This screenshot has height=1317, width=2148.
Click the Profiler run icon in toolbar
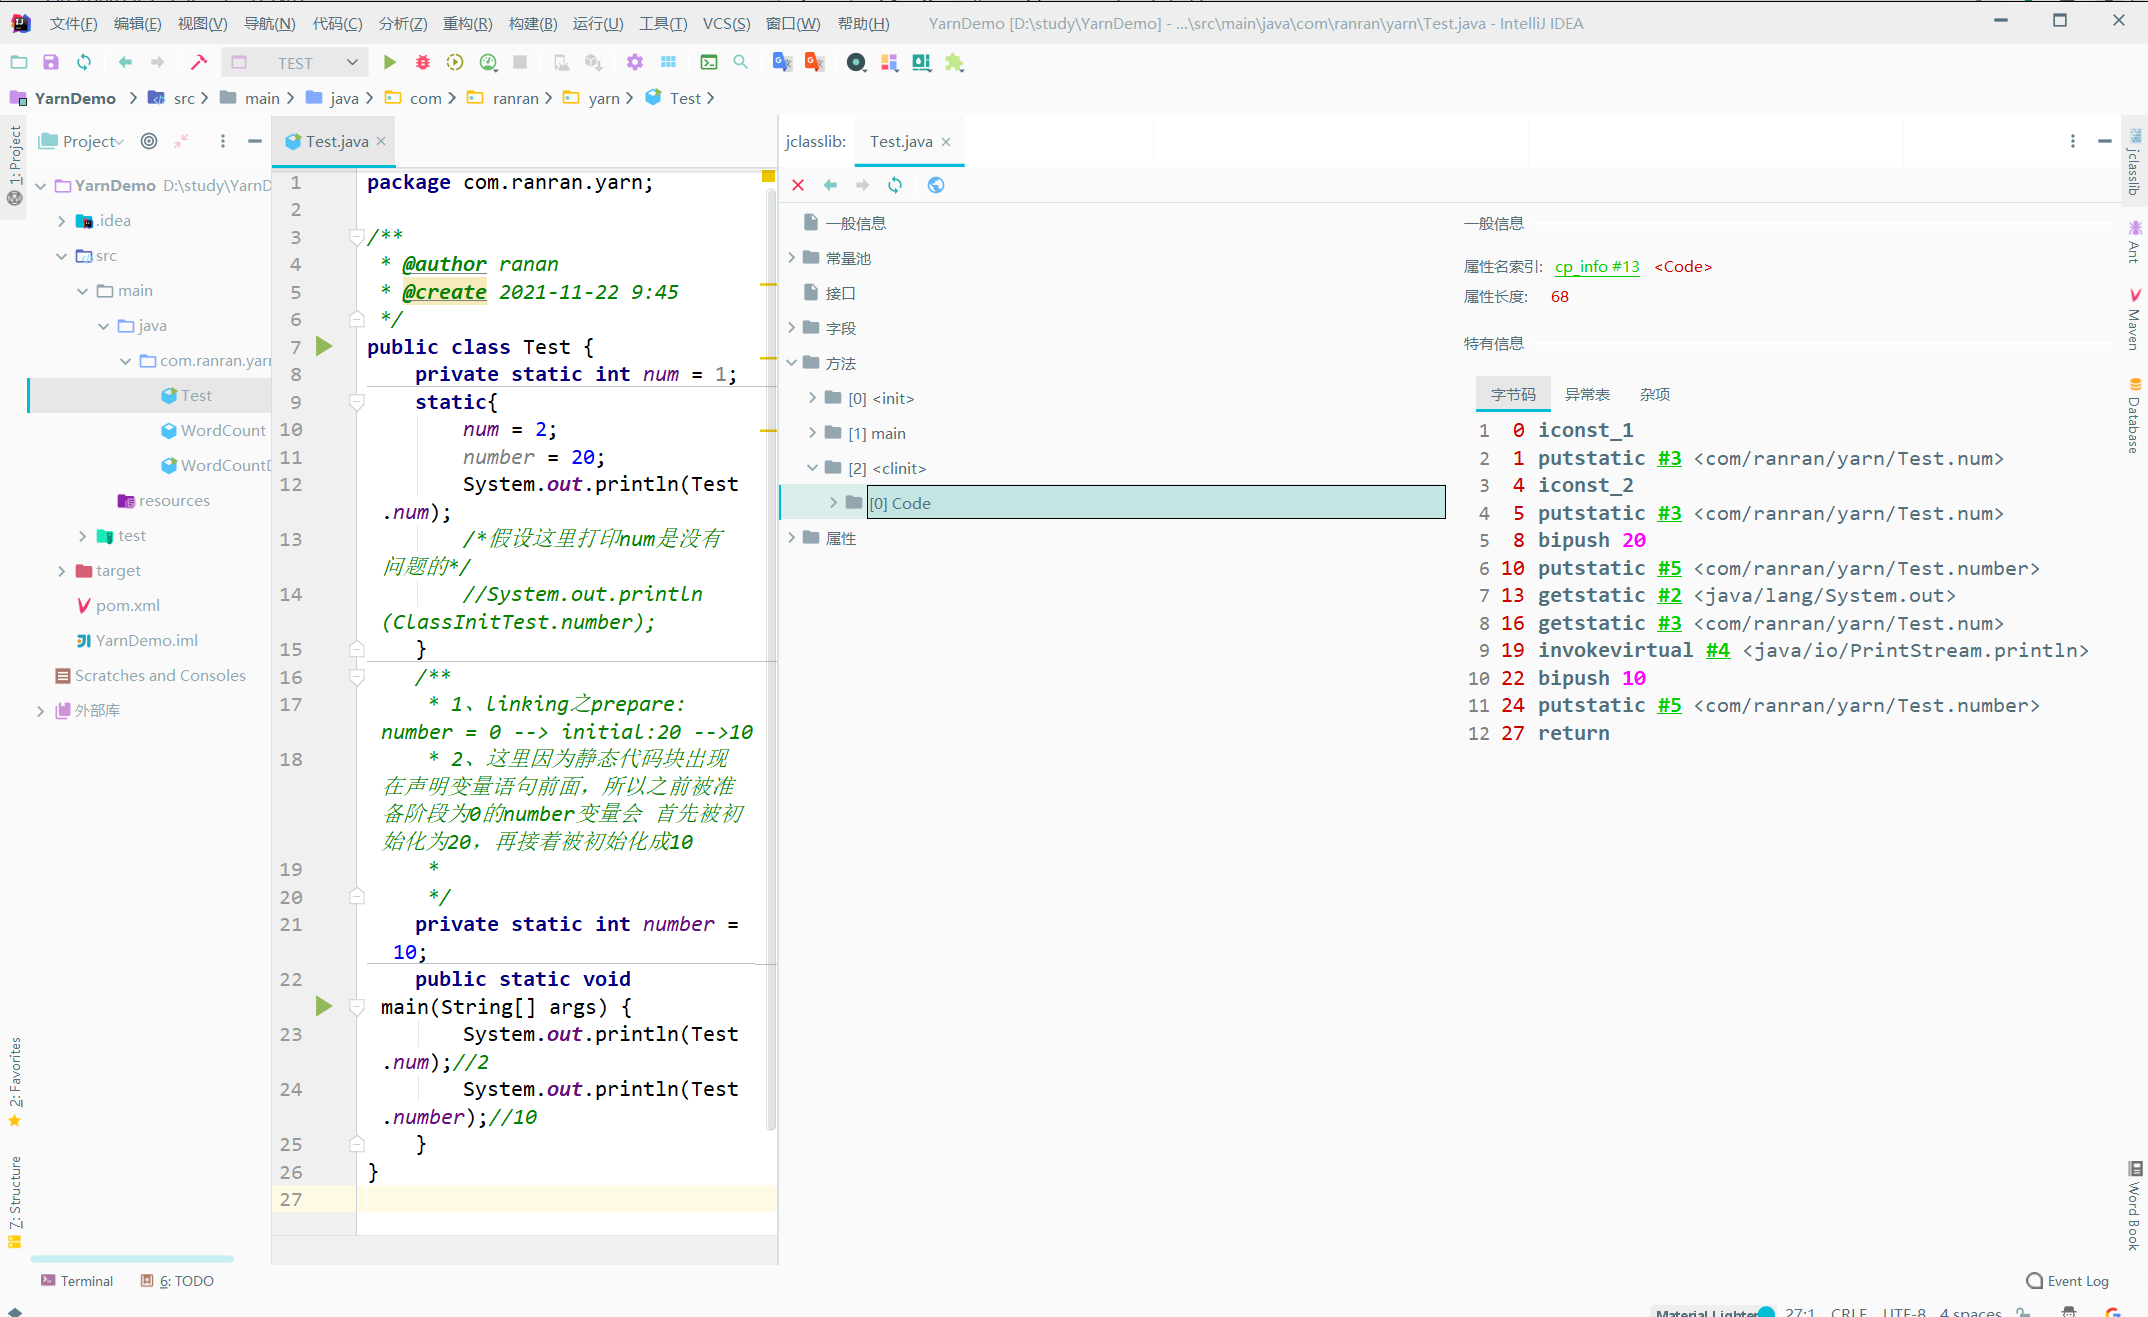click(488, 62)
